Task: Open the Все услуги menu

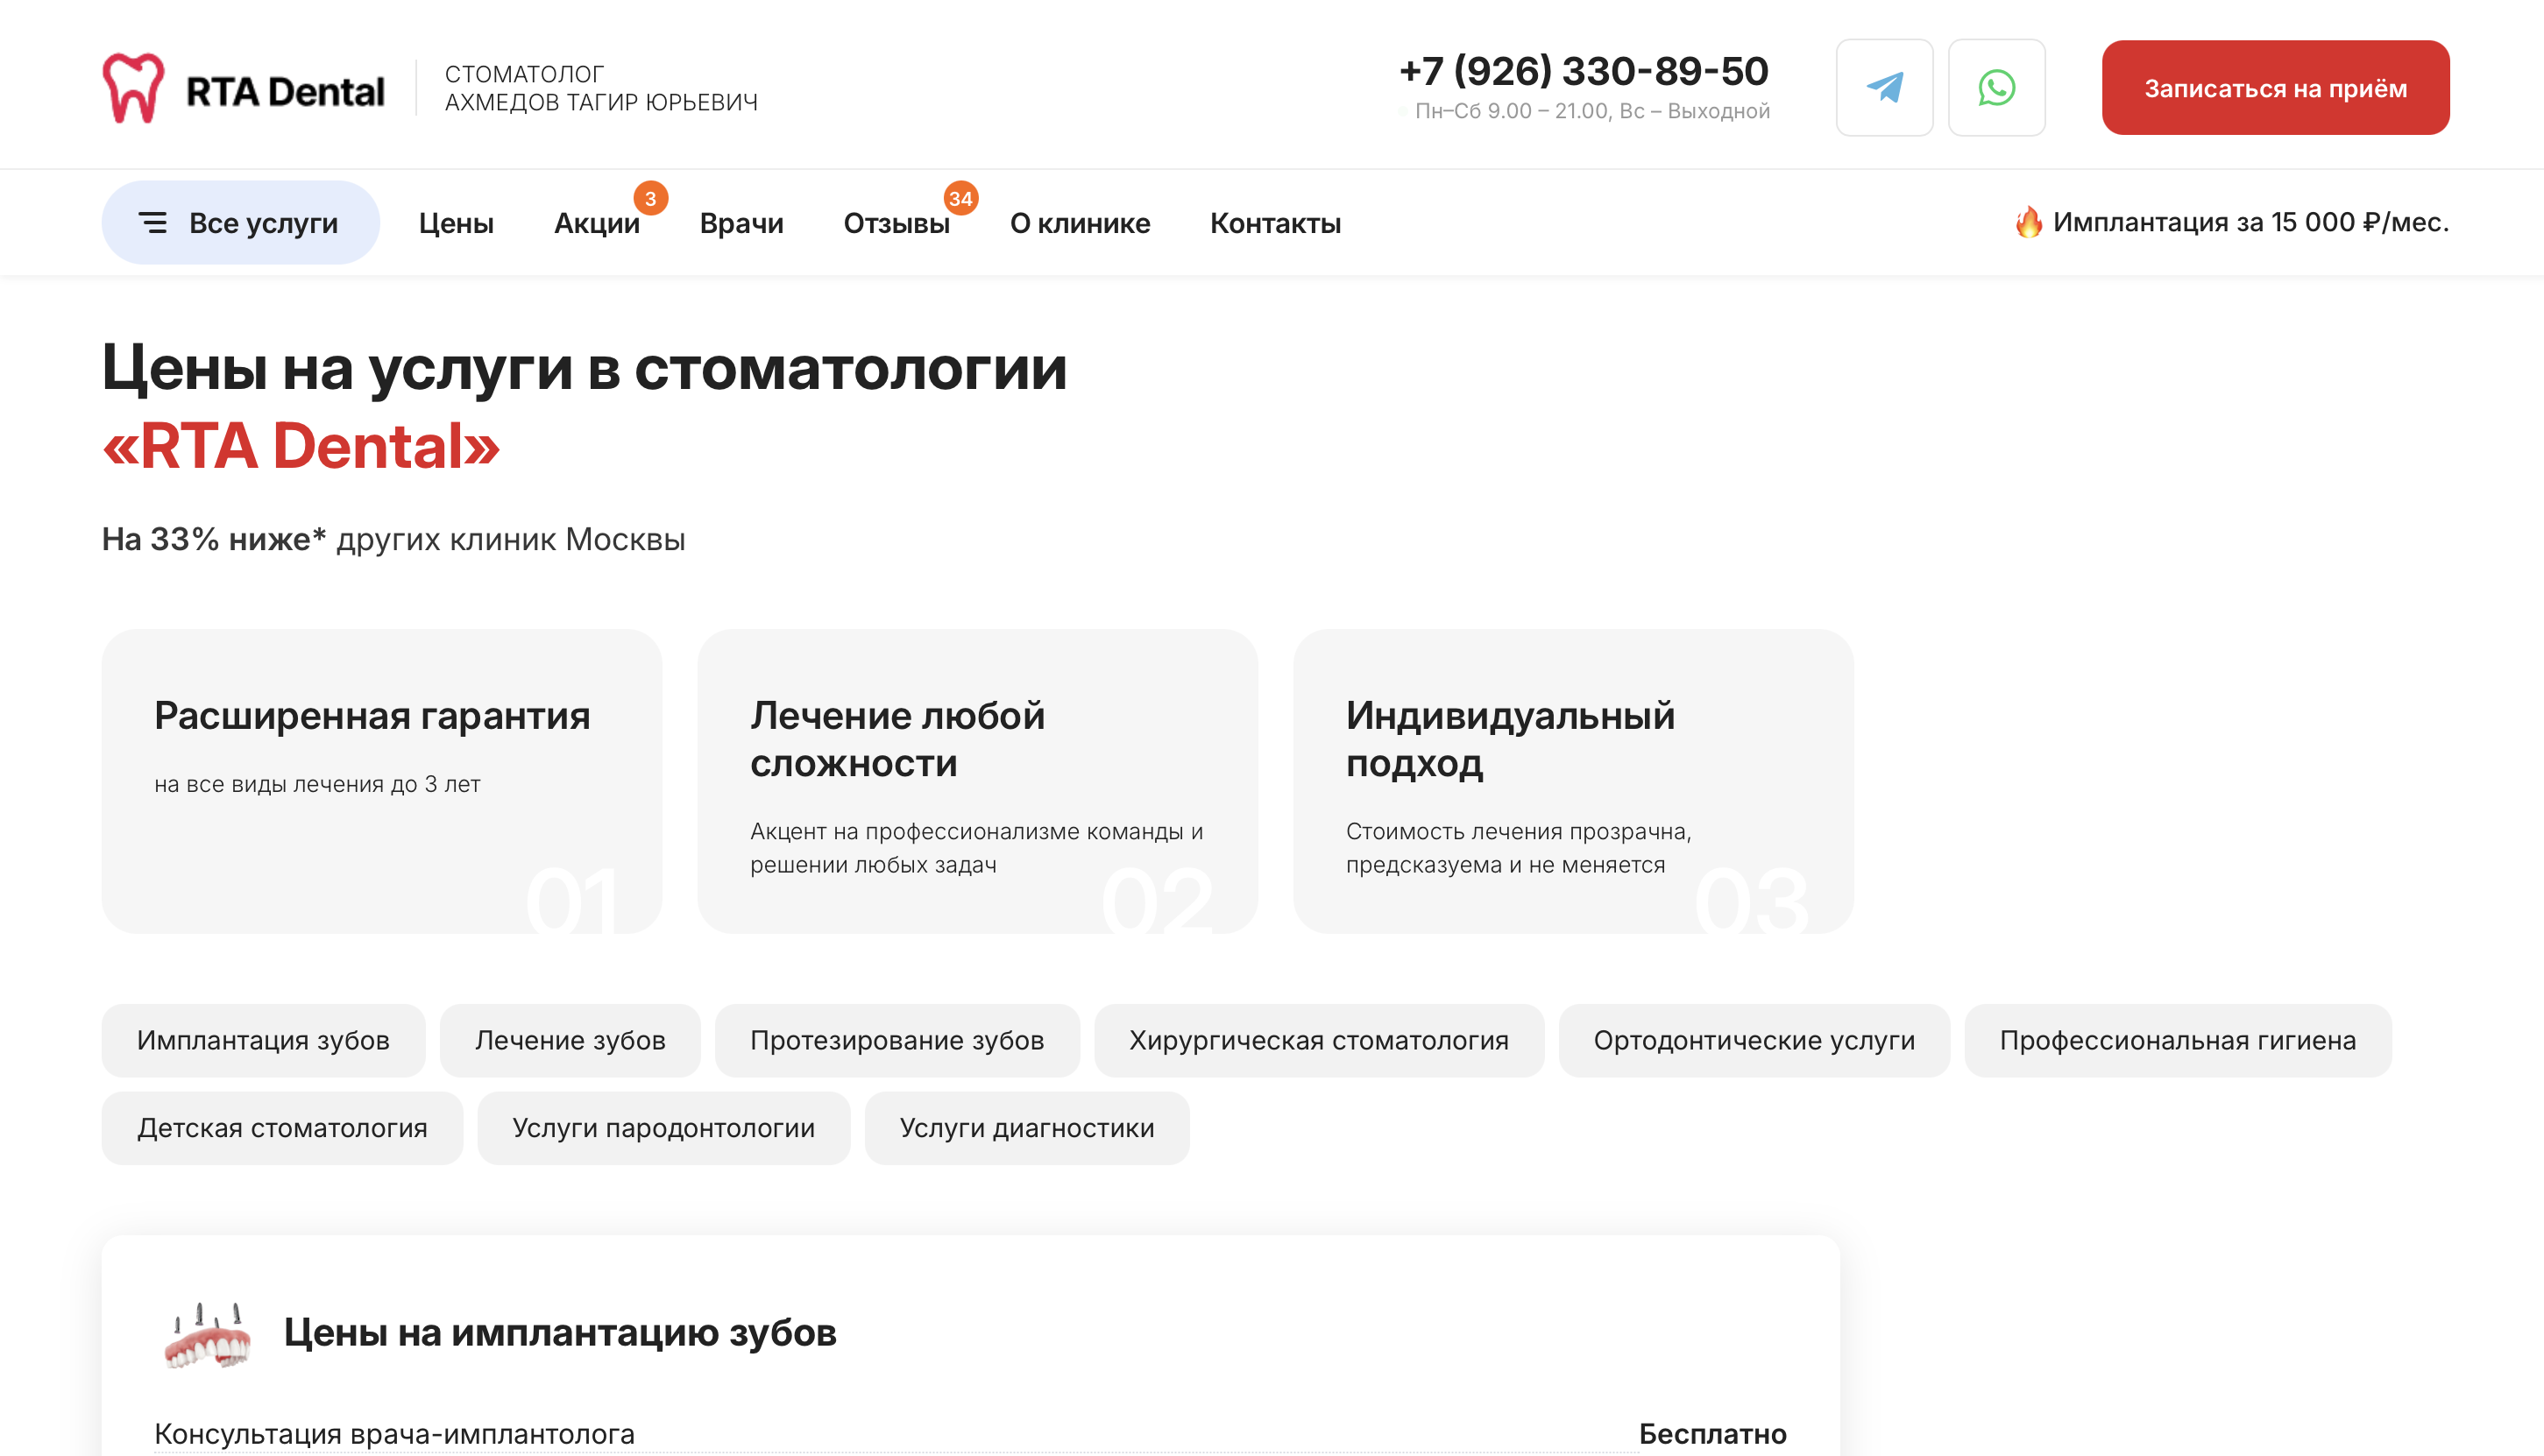Action: click(x=240, y=222)
